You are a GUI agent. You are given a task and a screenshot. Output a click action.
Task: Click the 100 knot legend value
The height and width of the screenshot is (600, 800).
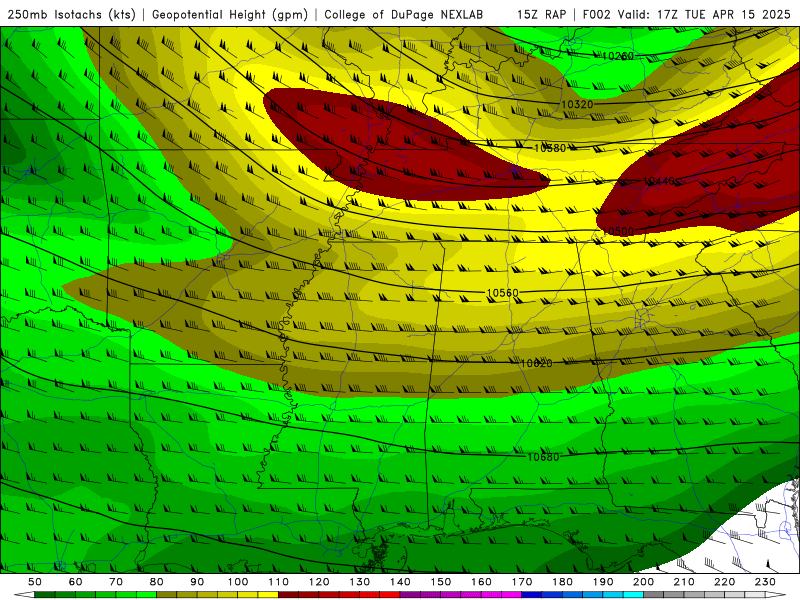[x=238, y=582]
